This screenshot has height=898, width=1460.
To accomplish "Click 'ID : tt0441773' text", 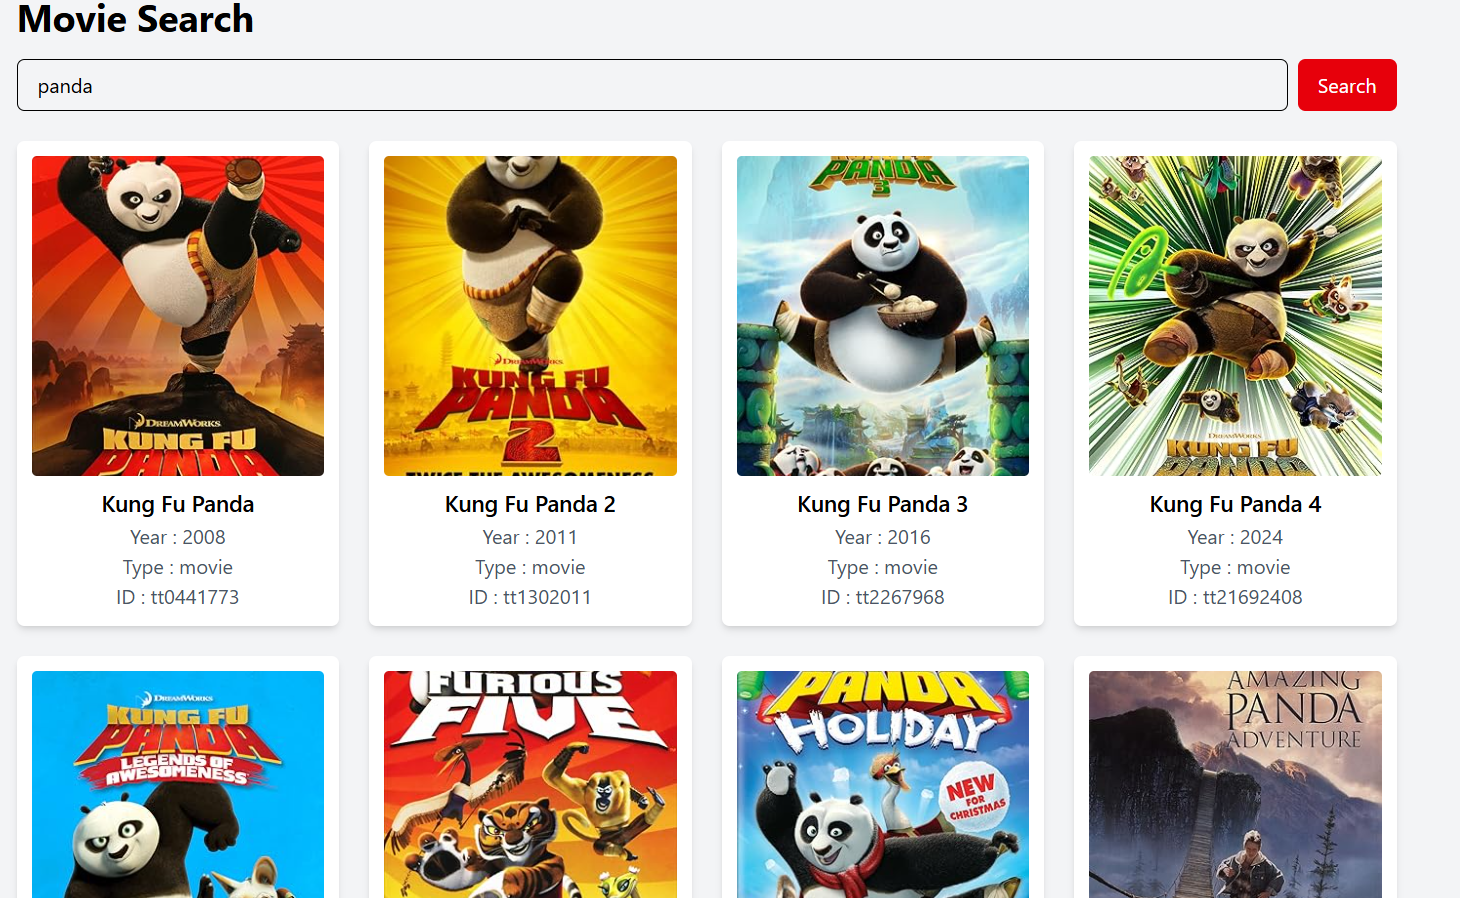I will coord(178,597).
